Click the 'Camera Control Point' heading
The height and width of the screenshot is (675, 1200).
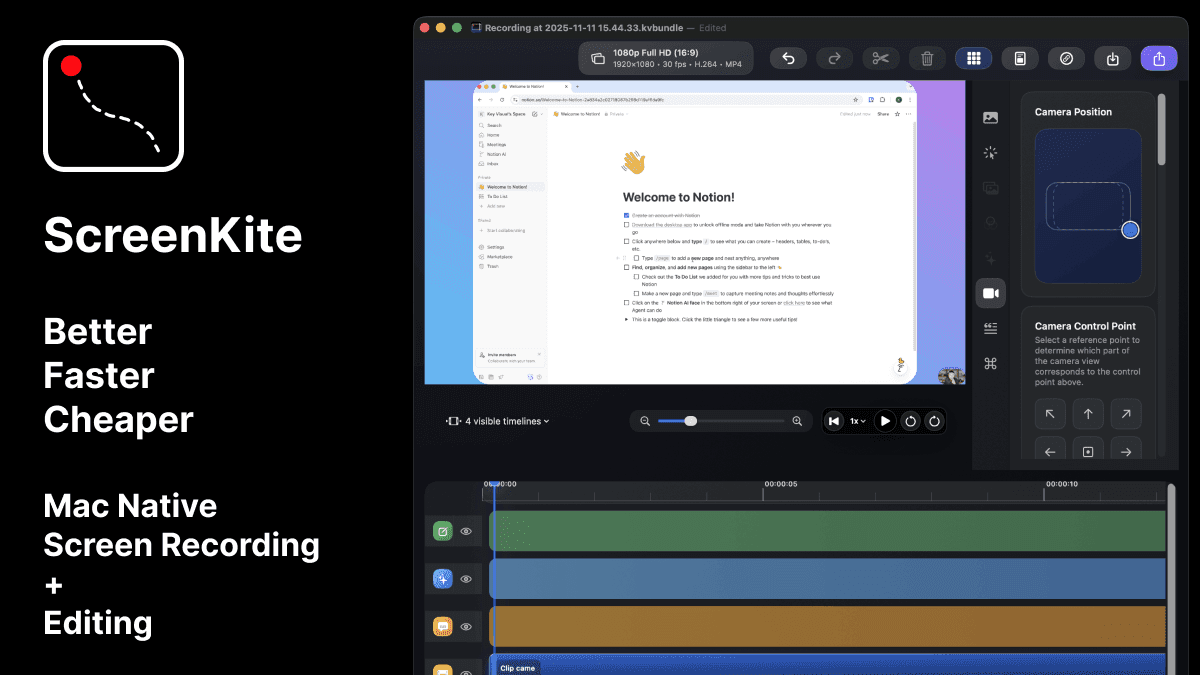[x=1085, y=326]
